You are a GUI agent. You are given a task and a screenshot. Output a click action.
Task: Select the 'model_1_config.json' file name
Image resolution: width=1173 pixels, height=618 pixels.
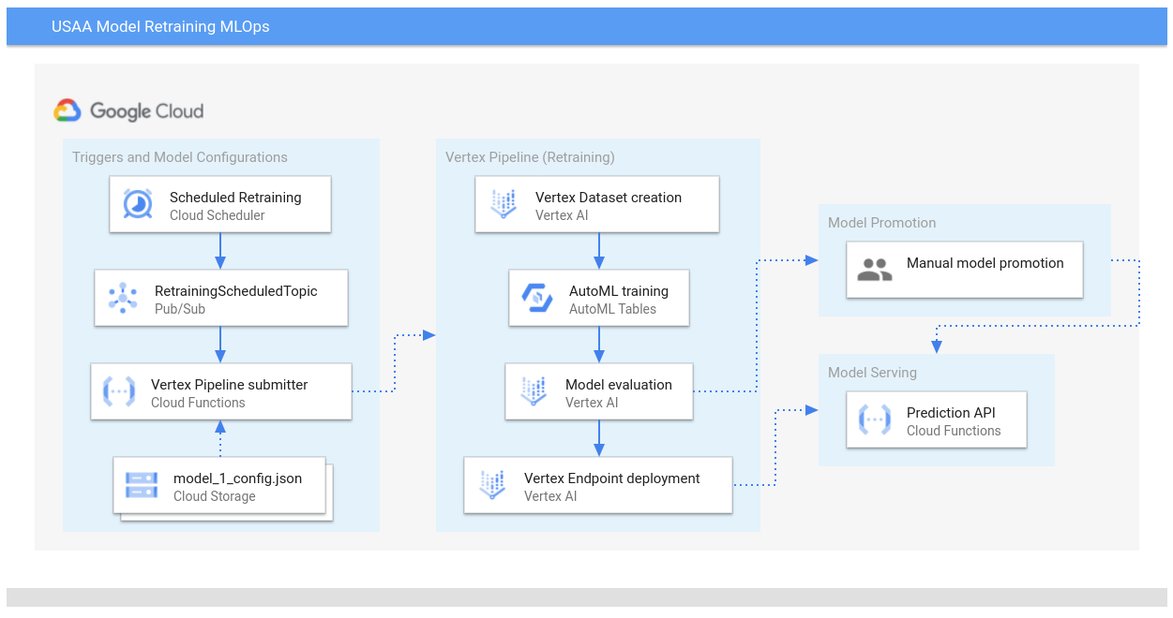[x=238, y=479]
